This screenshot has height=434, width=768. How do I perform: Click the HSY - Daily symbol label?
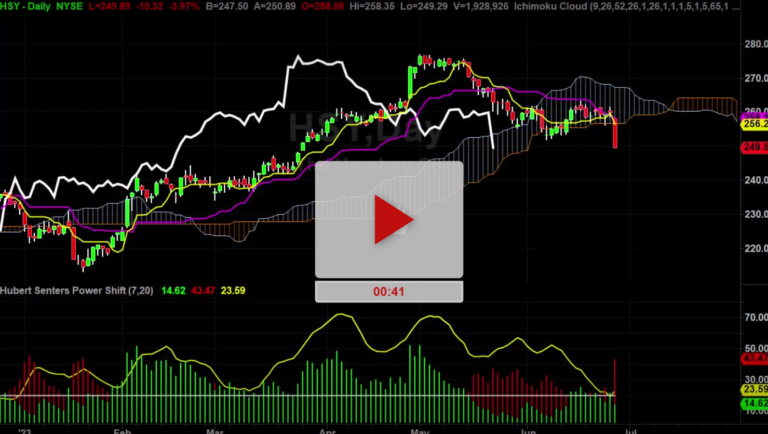tap(30, 8)
